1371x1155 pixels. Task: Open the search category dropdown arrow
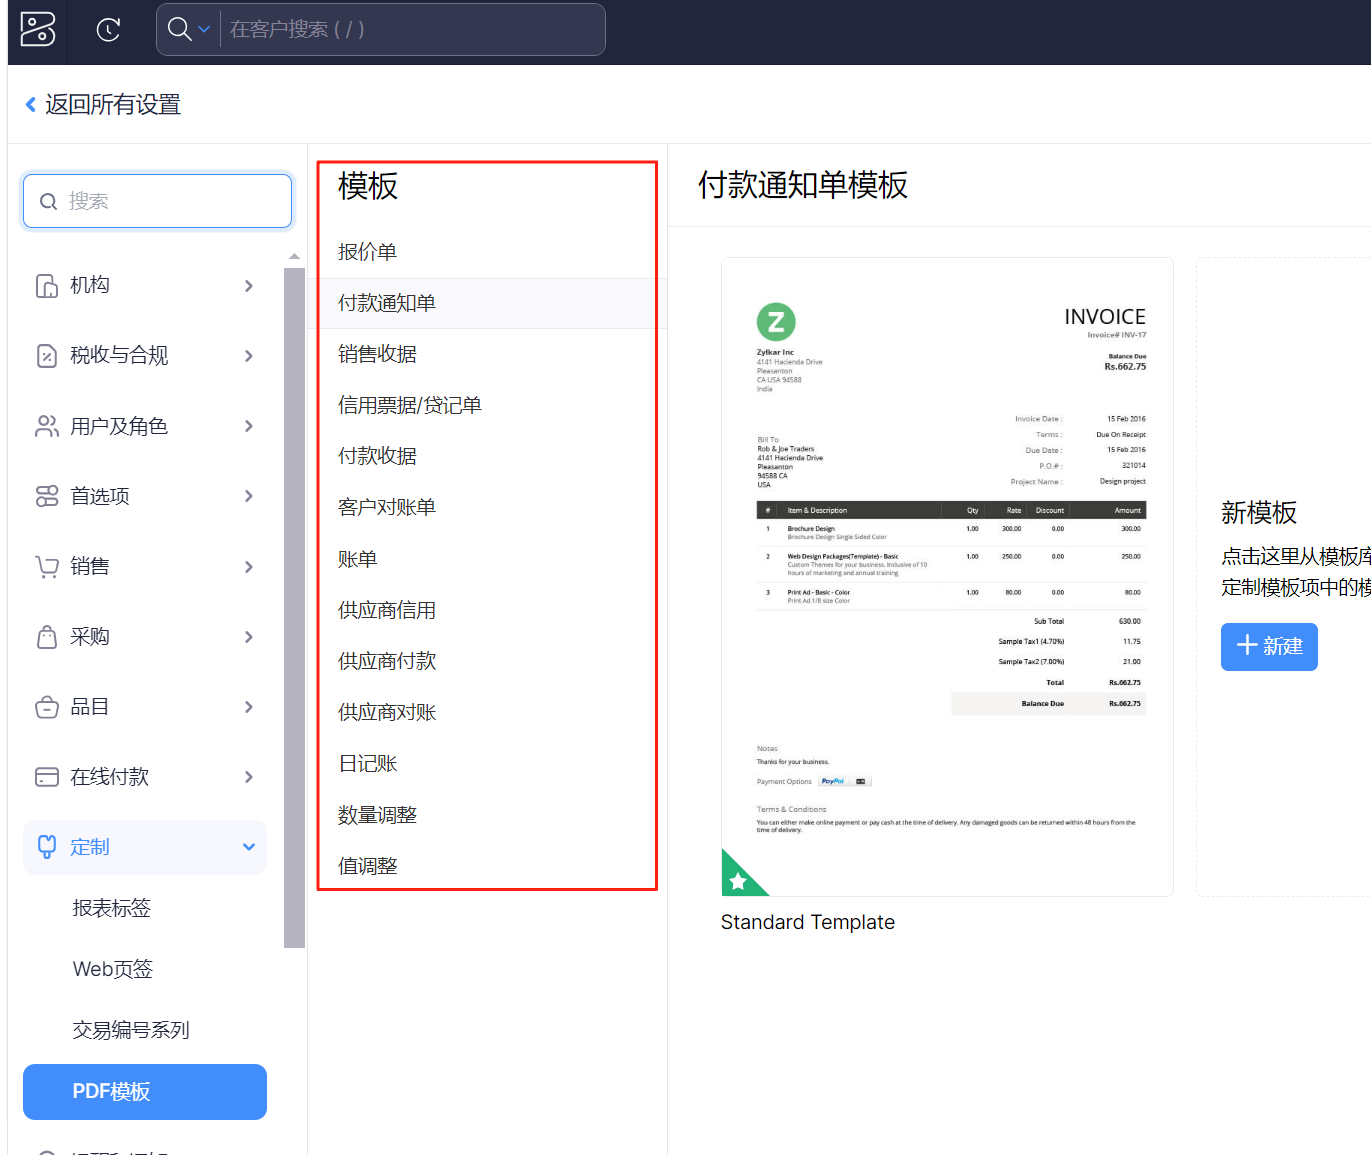pos(204,29)
